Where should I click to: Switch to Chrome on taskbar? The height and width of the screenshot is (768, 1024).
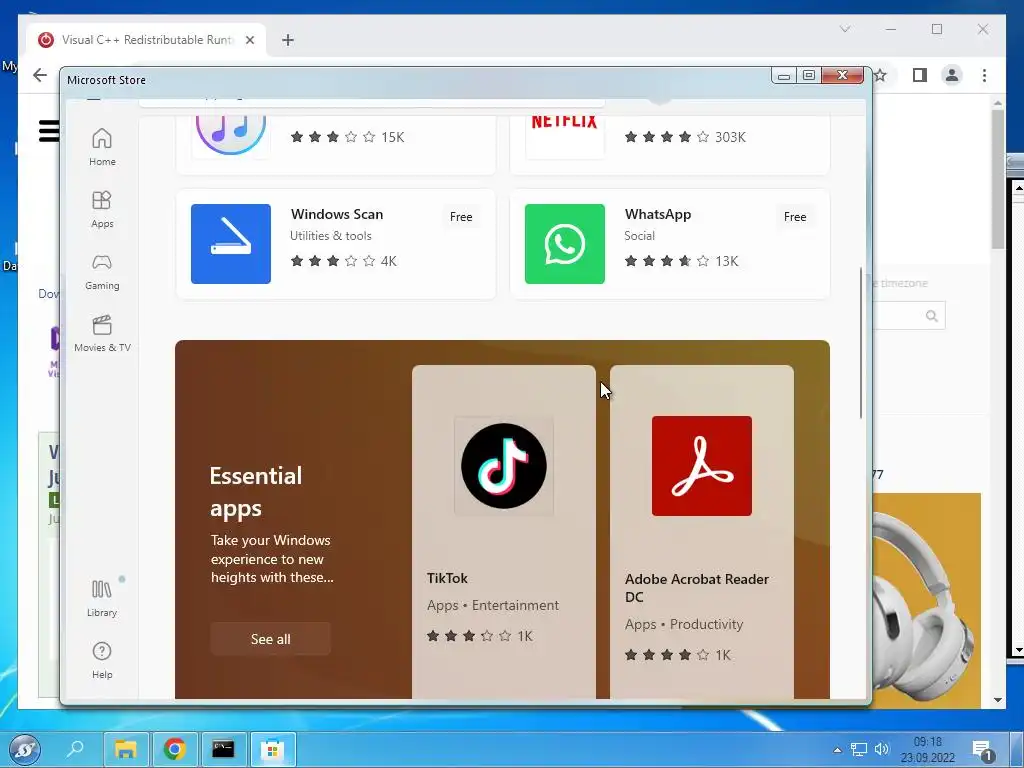click(x=174, y=749)
